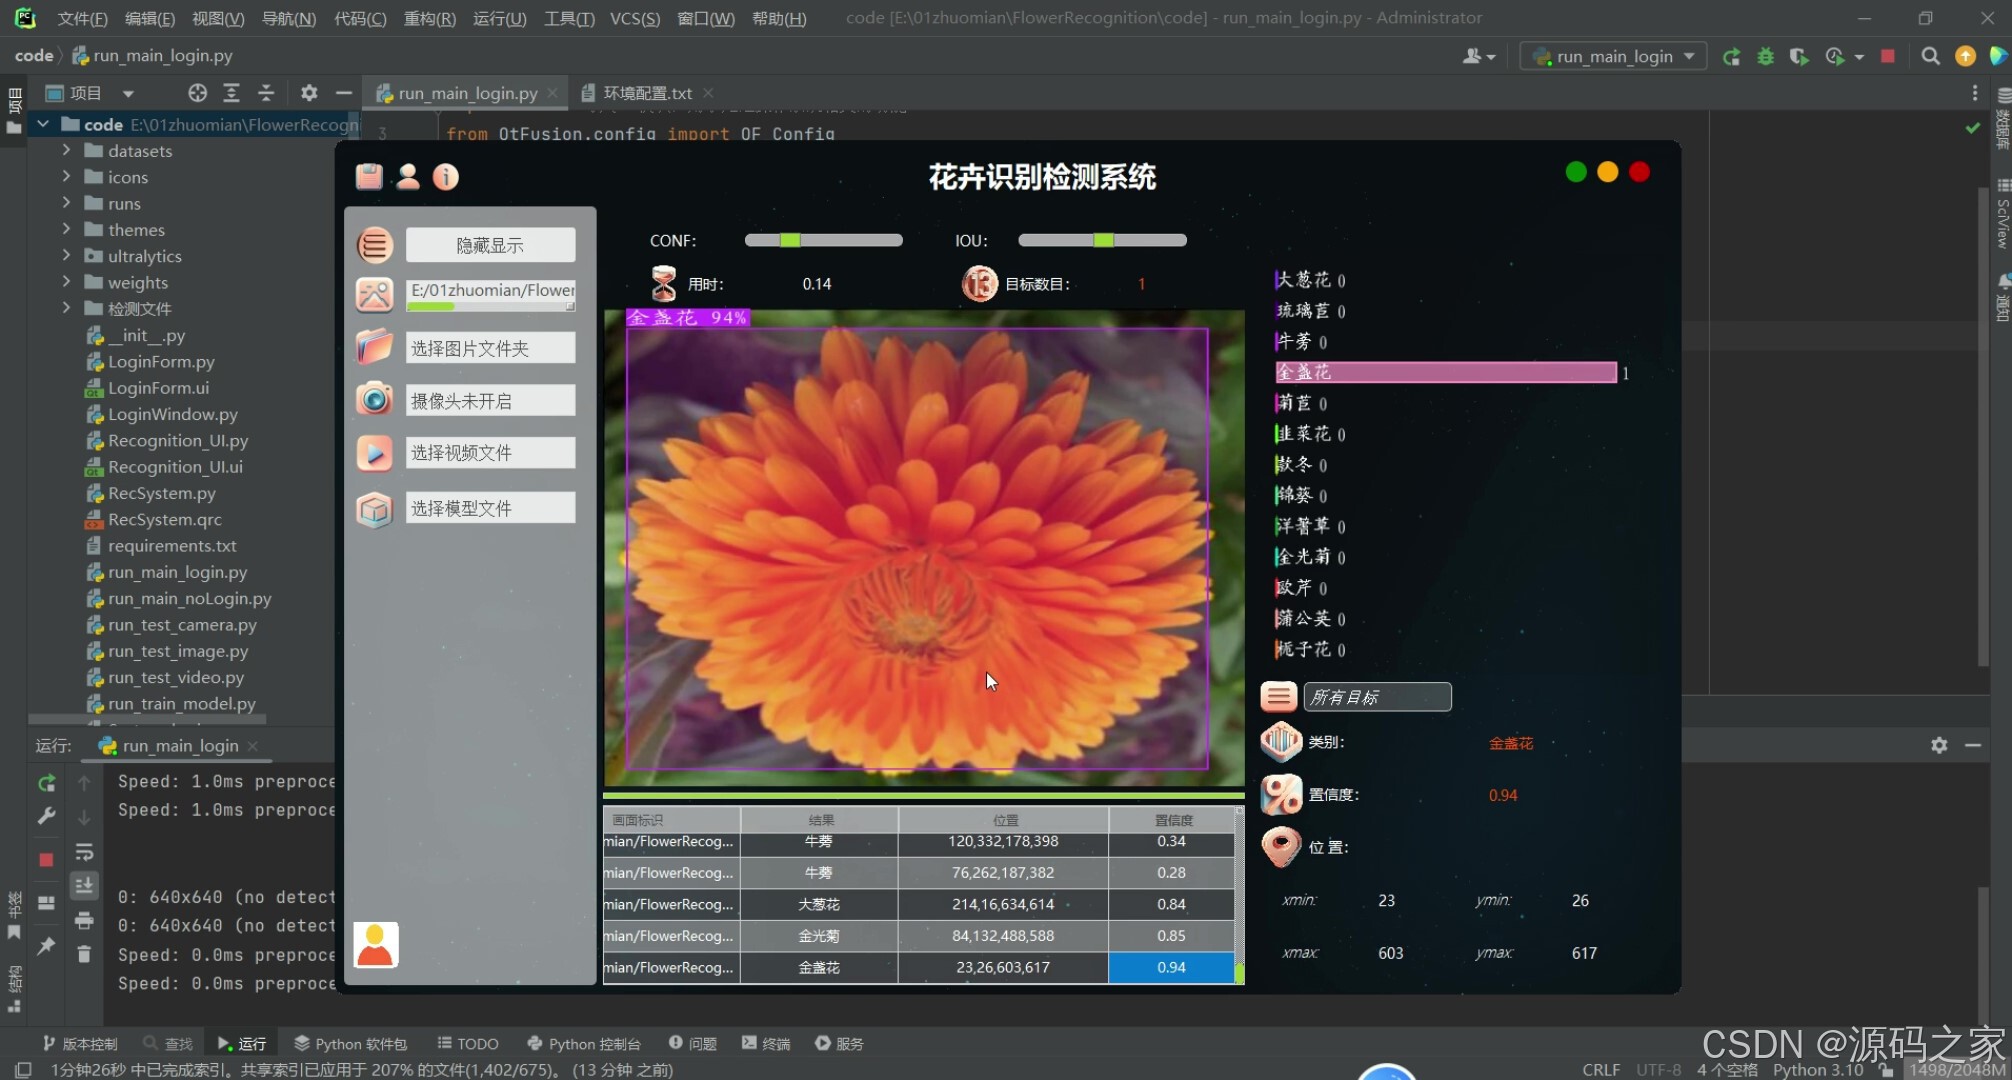Stop the running process with the red square

coord(1888,56)
